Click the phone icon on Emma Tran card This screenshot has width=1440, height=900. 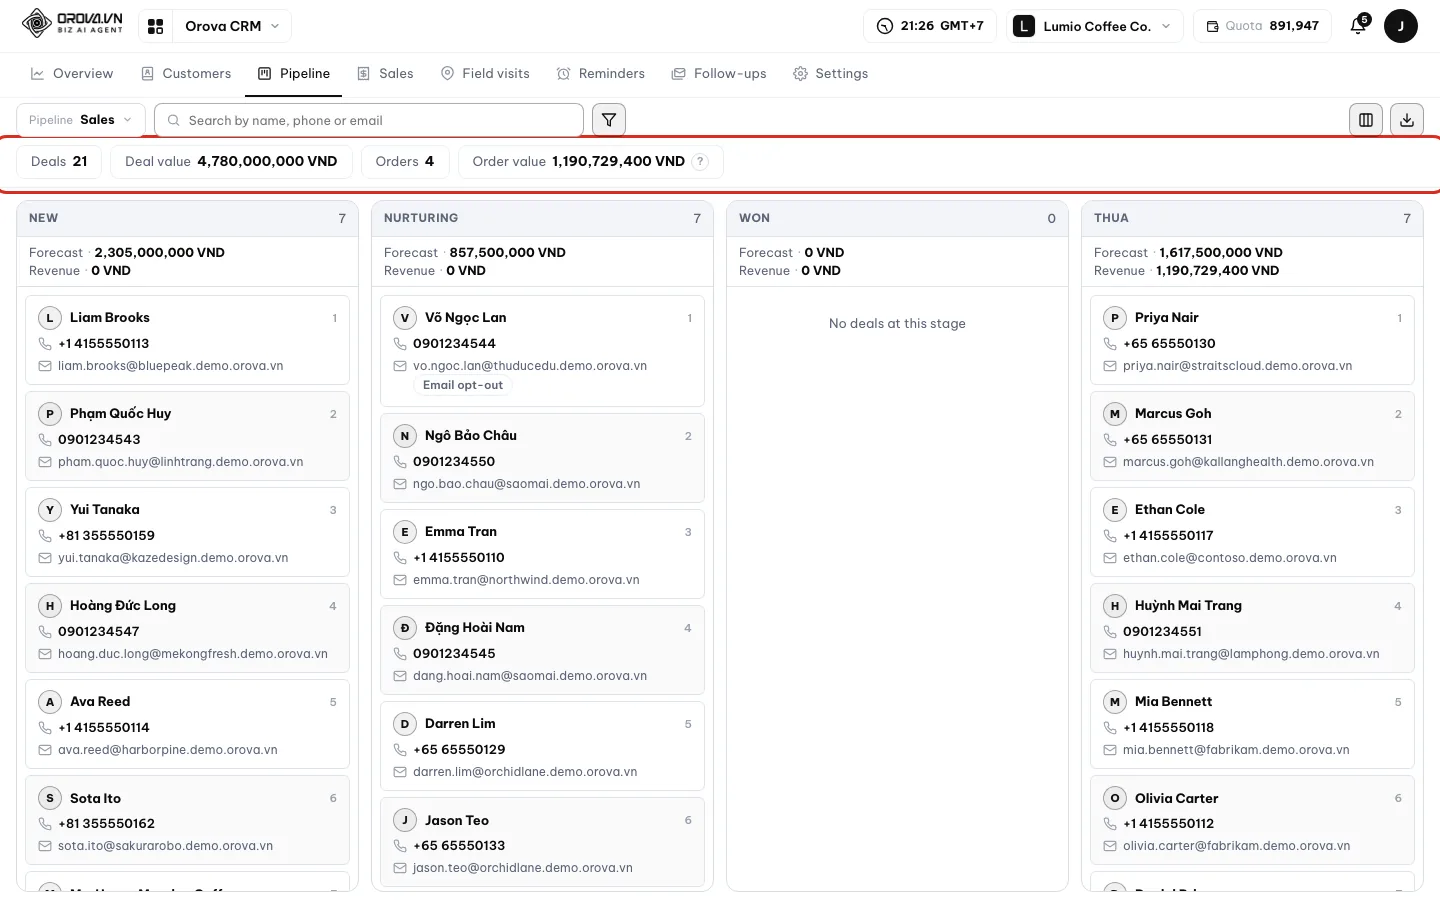(400, 558)
